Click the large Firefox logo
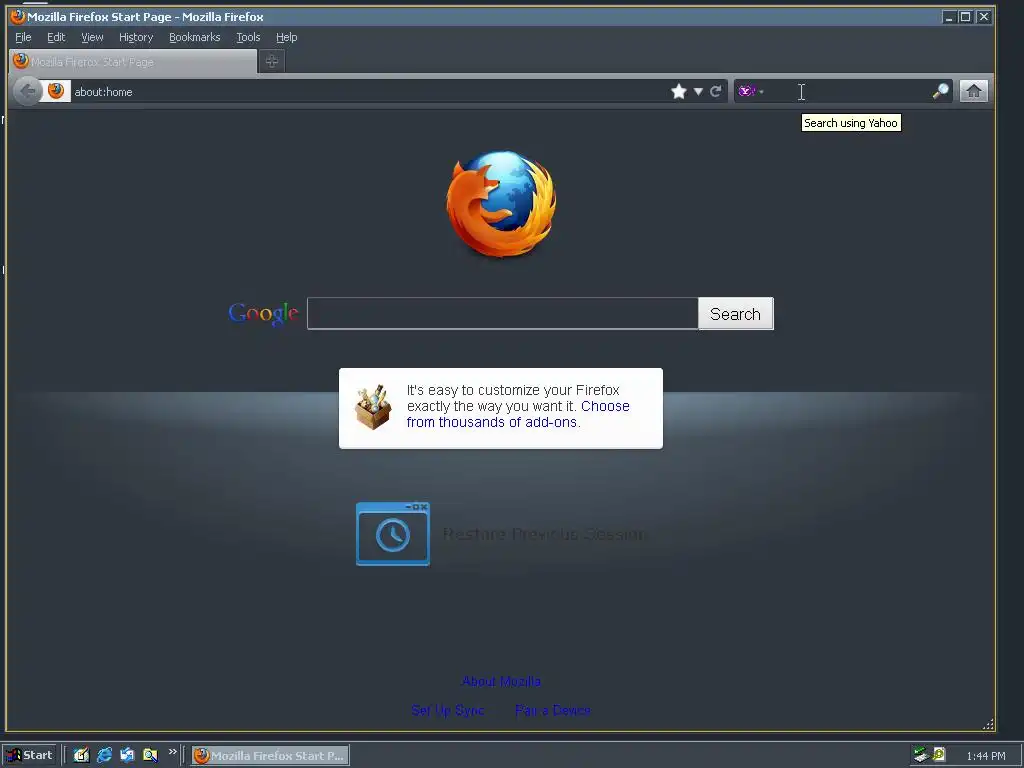The height and width of the screenshot is (768, 1024). [x=501, y=204]
